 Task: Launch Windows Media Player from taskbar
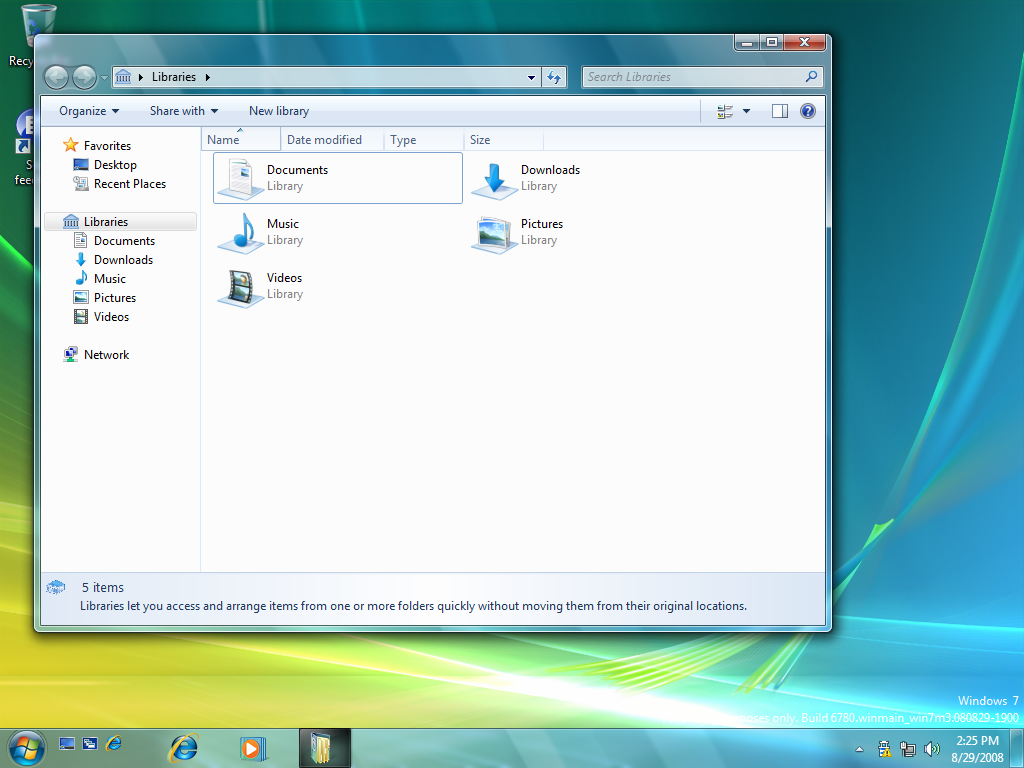tap(252, 747)
